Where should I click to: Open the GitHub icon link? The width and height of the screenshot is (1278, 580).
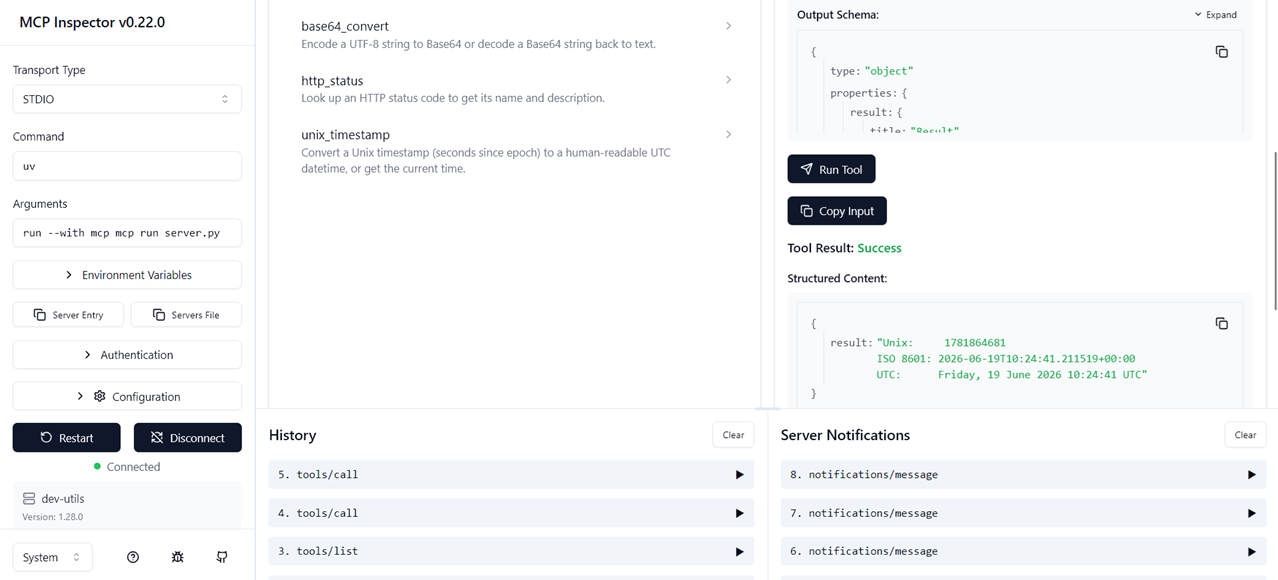click(x=222, y=558)
